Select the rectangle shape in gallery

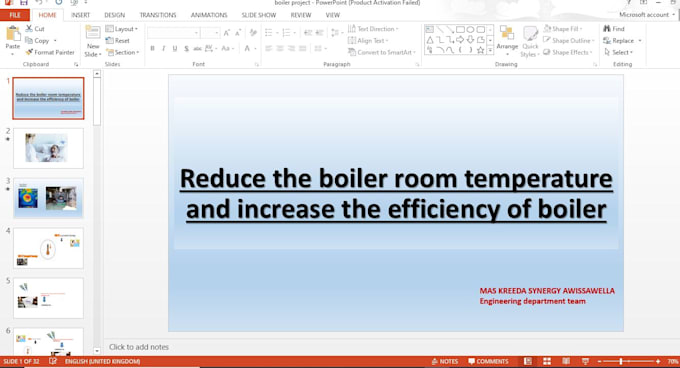pos(460,29)
